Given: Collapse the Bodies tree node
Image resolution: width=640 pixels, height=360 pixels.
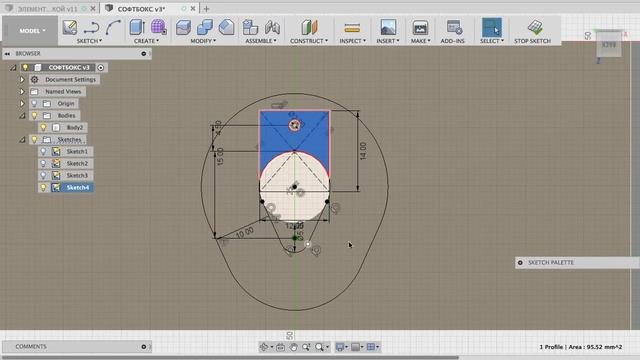Looking at the screenshot, I should [x=22, y=116].
